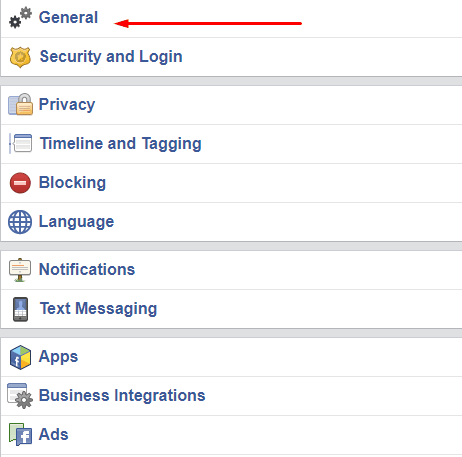Screen dimensions: 462x457
Task: Click the Business Integrations gear icon
Action: [20, 396]
